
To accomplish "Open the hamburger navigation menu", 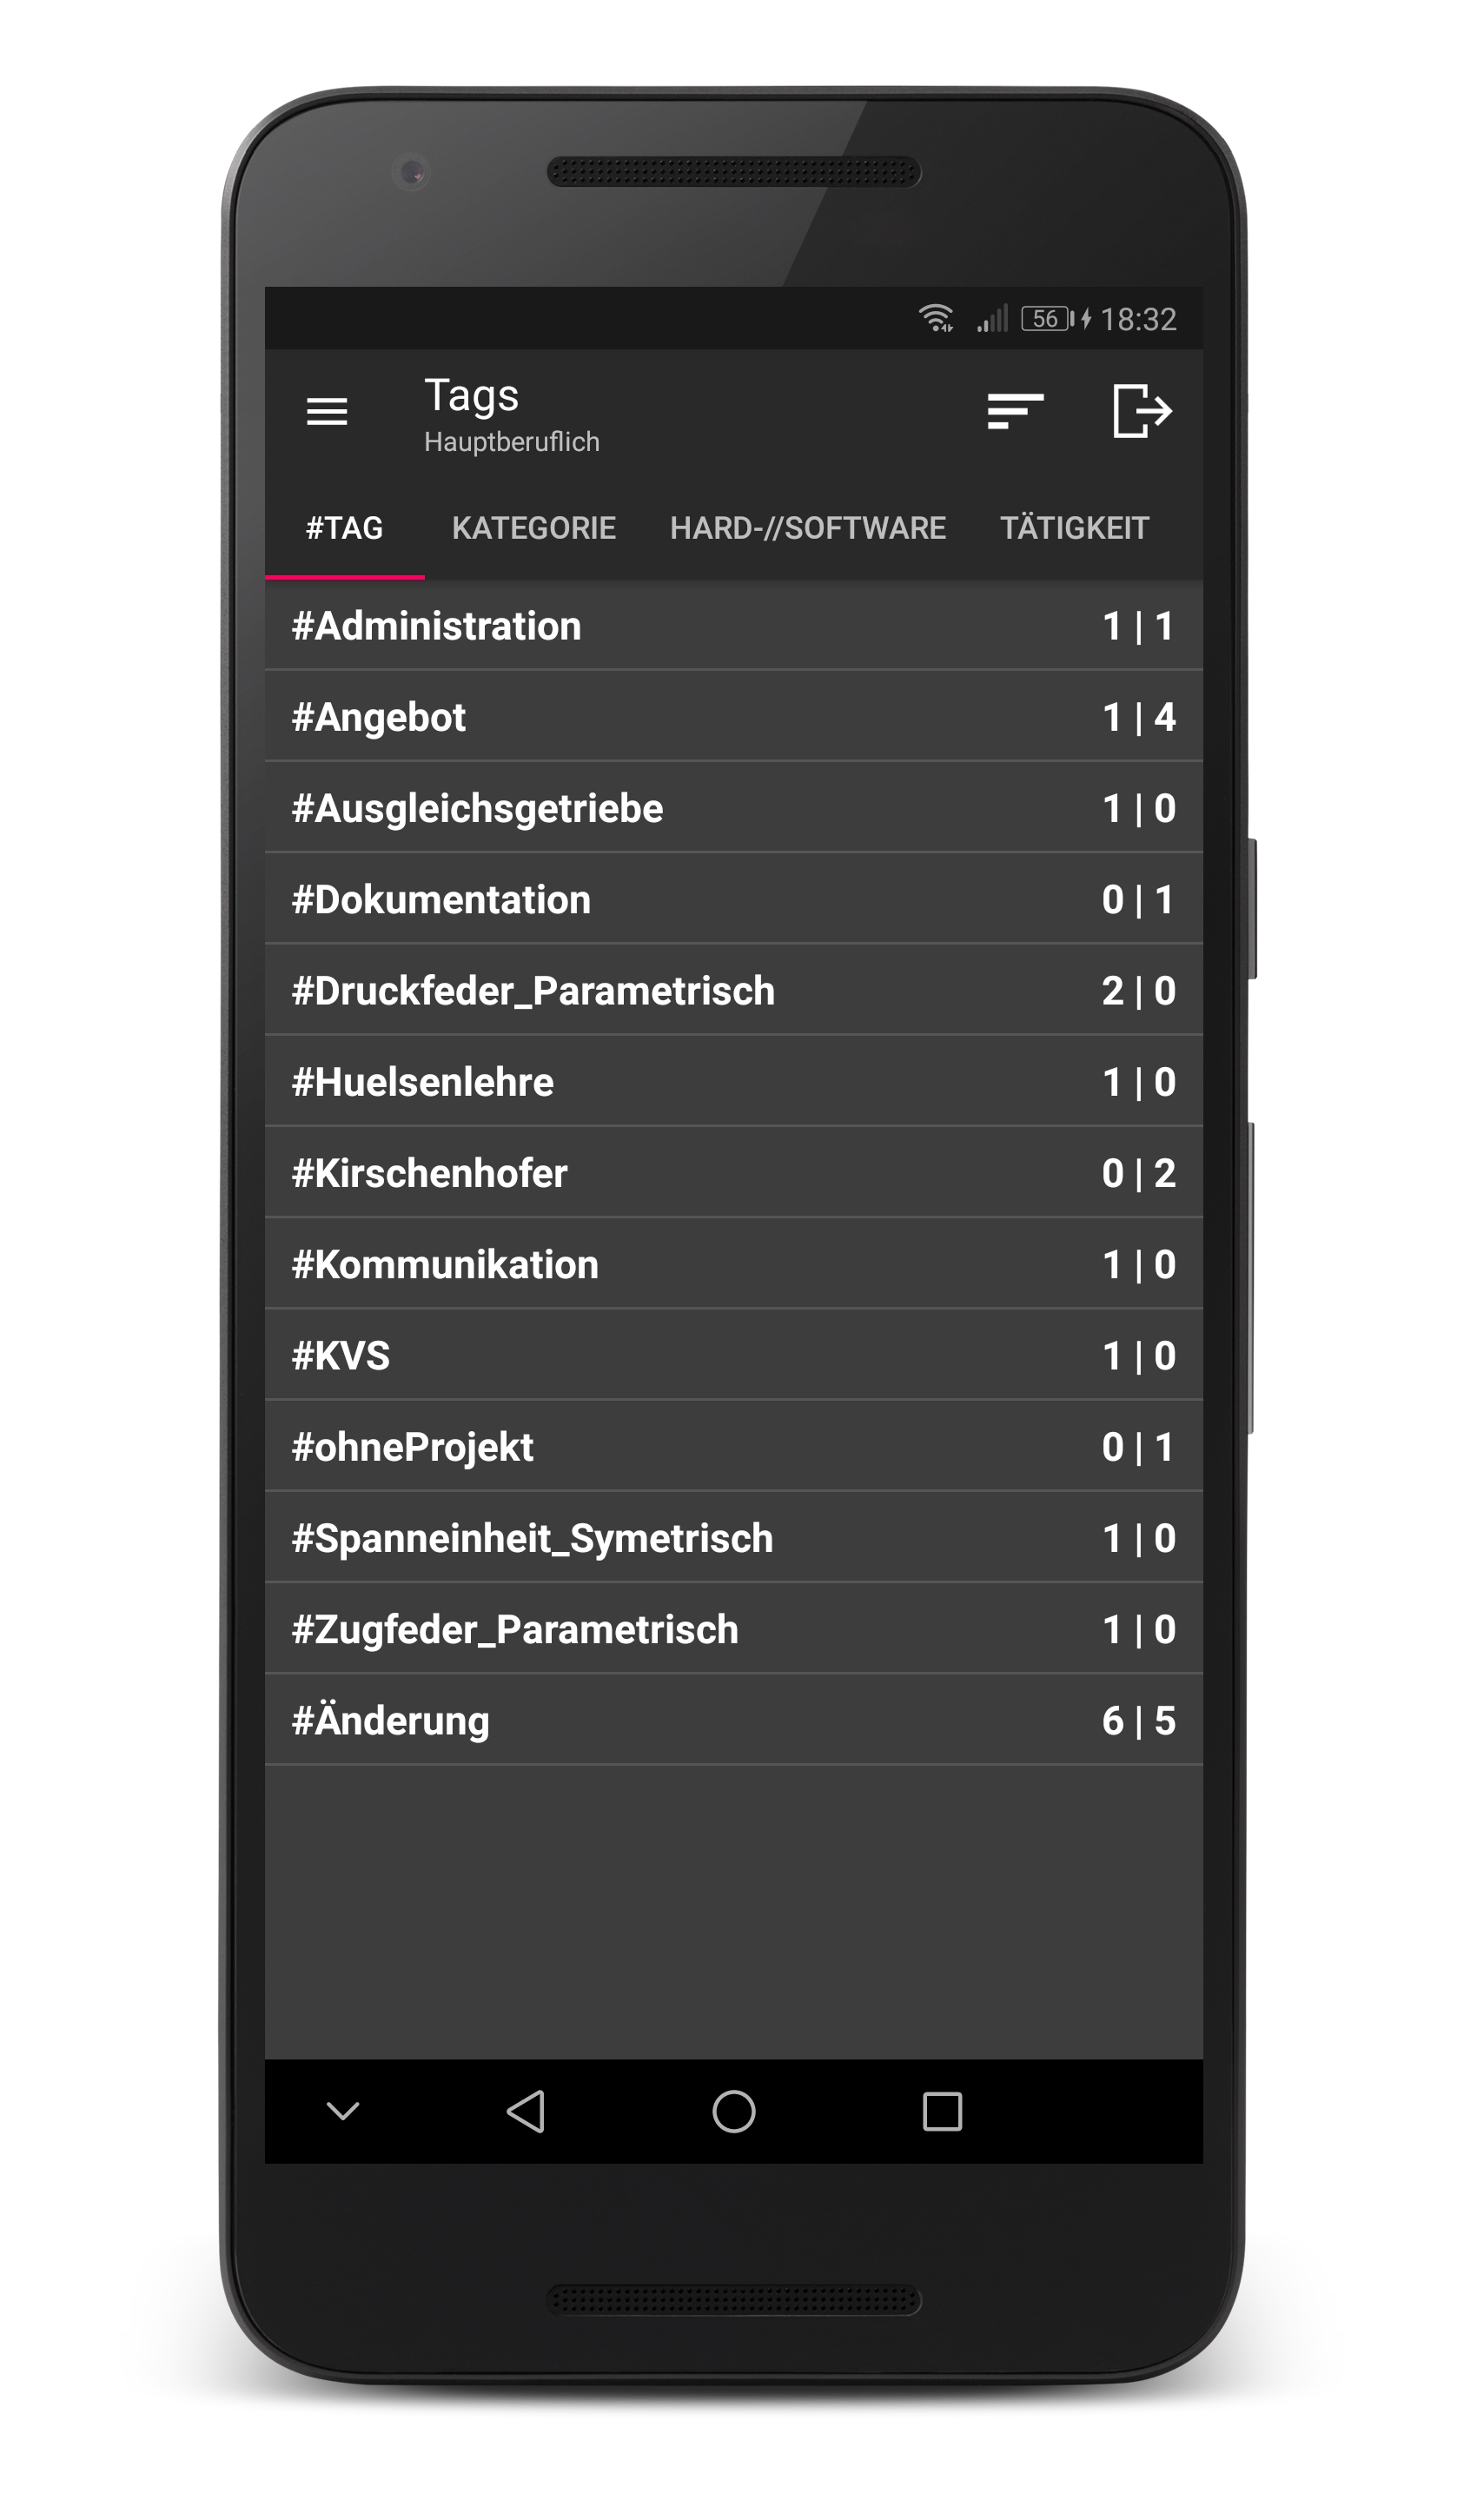I will (x=327, y=411).
